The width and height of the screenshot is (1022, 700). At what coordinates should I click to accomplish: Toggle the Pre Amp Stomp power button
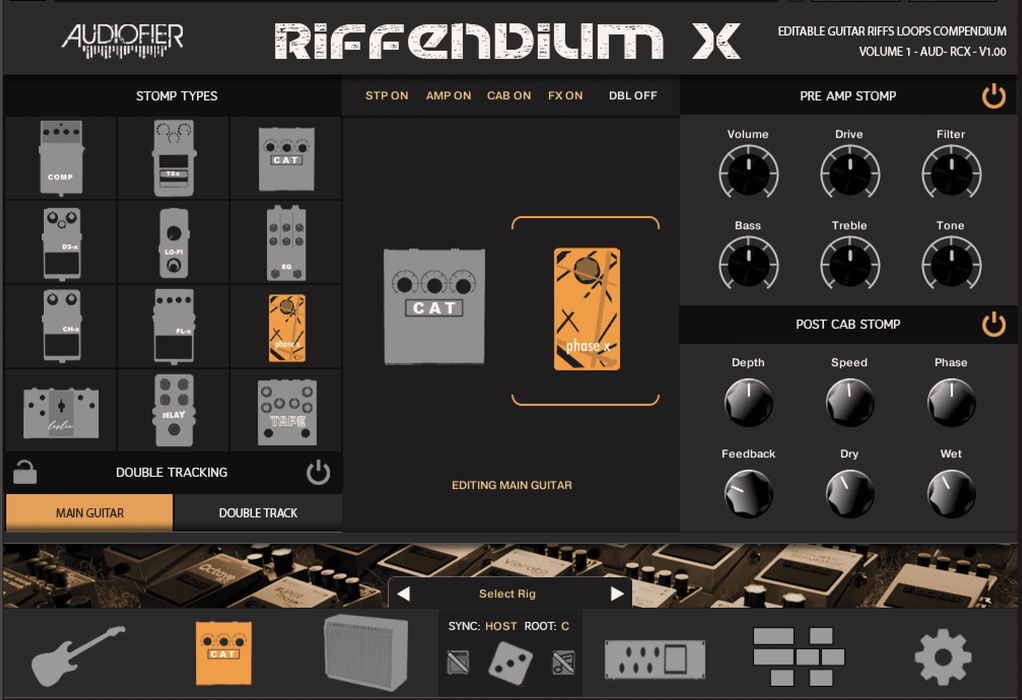click(993, 96)
